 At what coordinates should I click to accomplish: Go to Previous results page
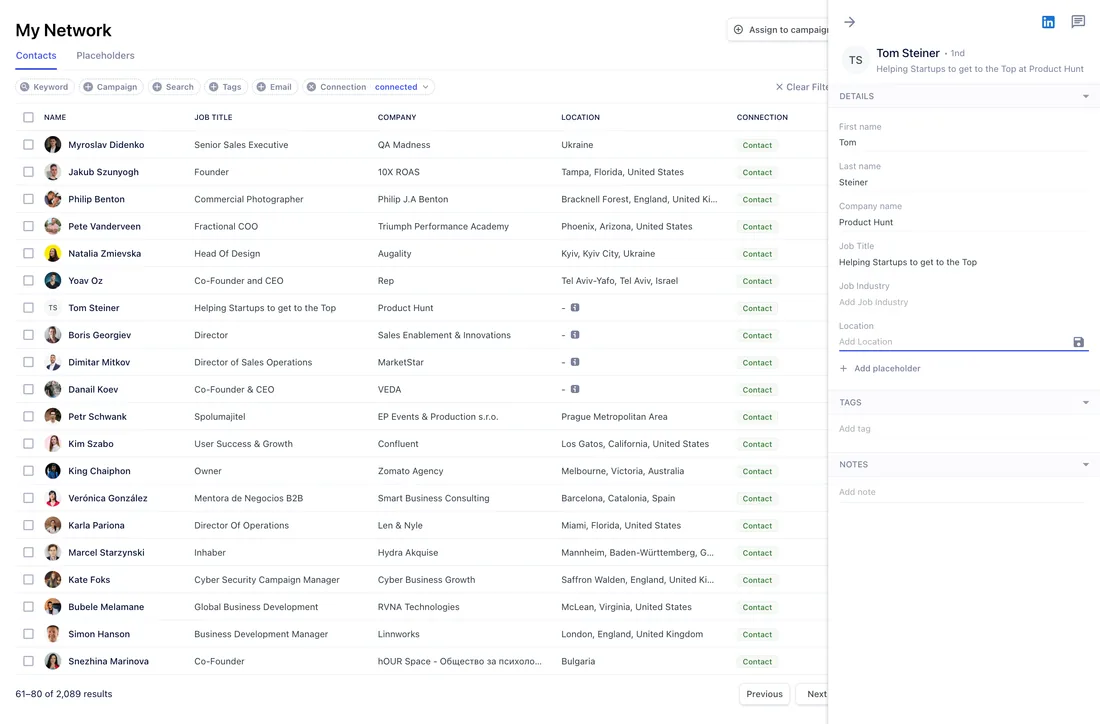click(x=764, y=694)
